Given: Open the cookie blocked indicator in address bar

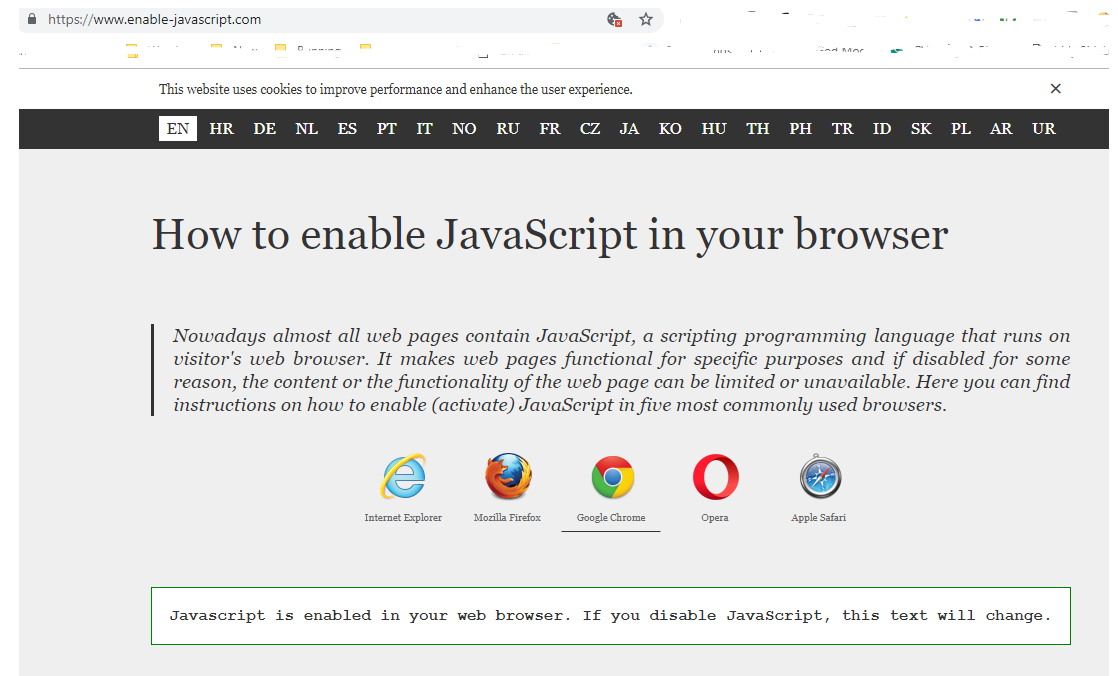Looking at the screenshot, I should pyautogui.click(x=614, y=19).
